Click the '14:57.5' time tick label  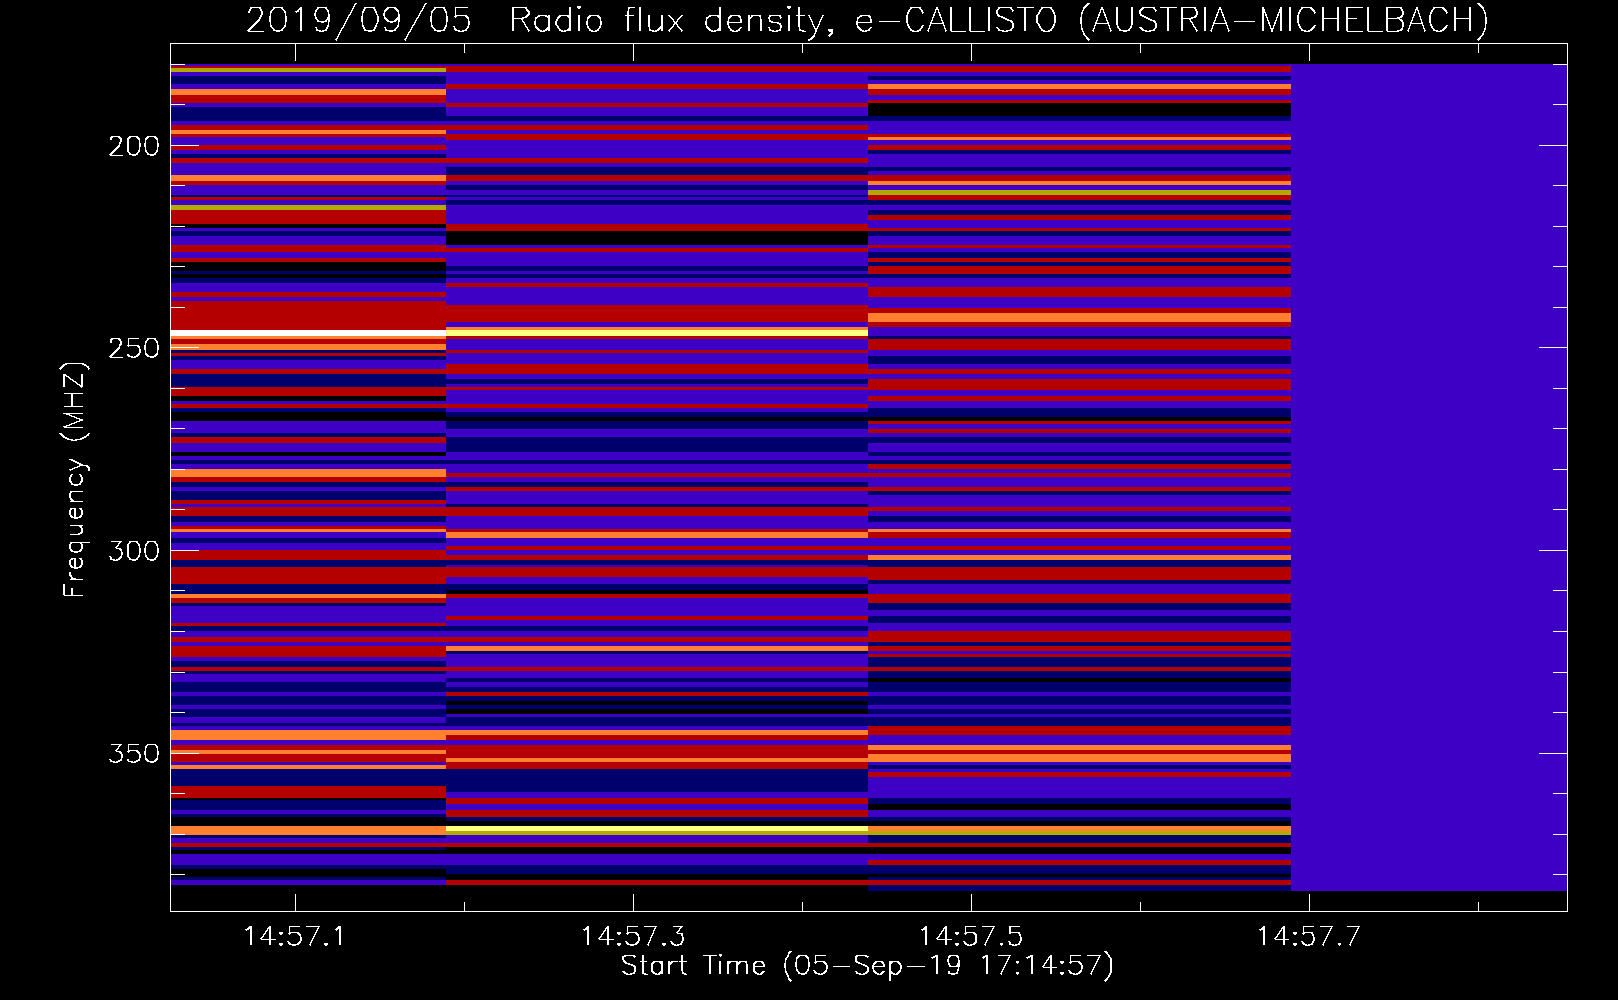971,936
